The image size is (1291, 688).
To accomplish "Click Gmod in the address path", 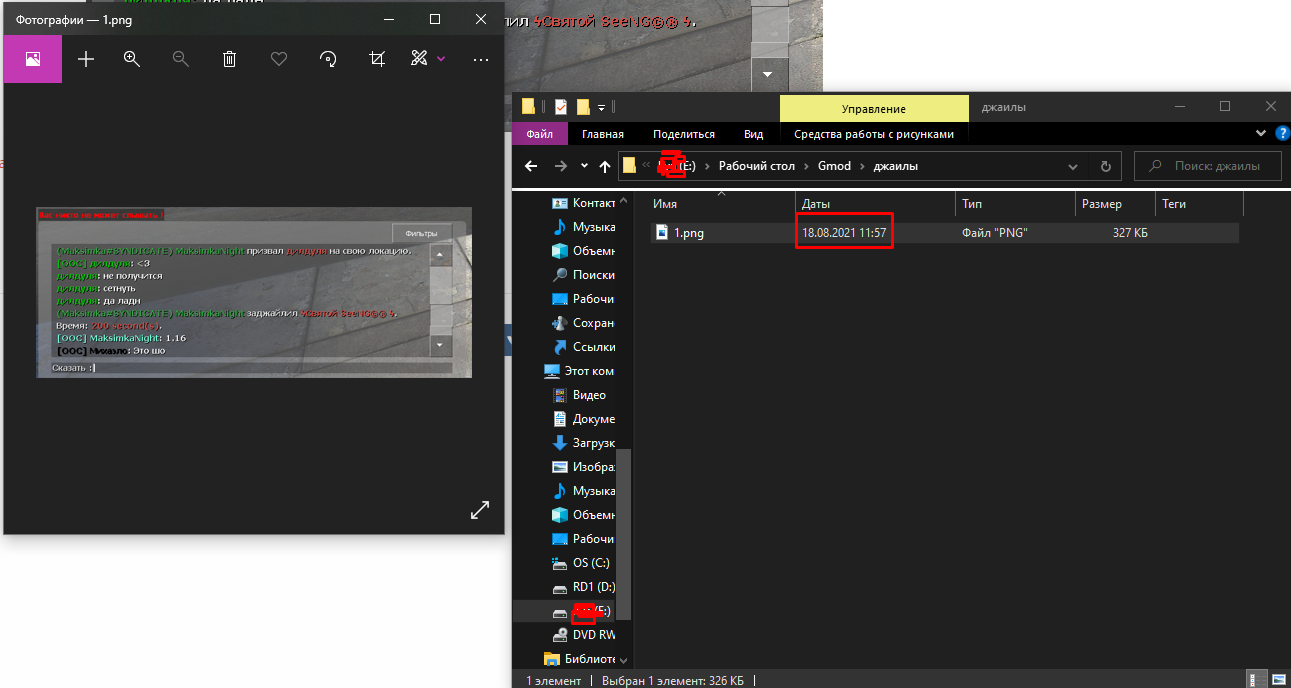I will 835,166.
